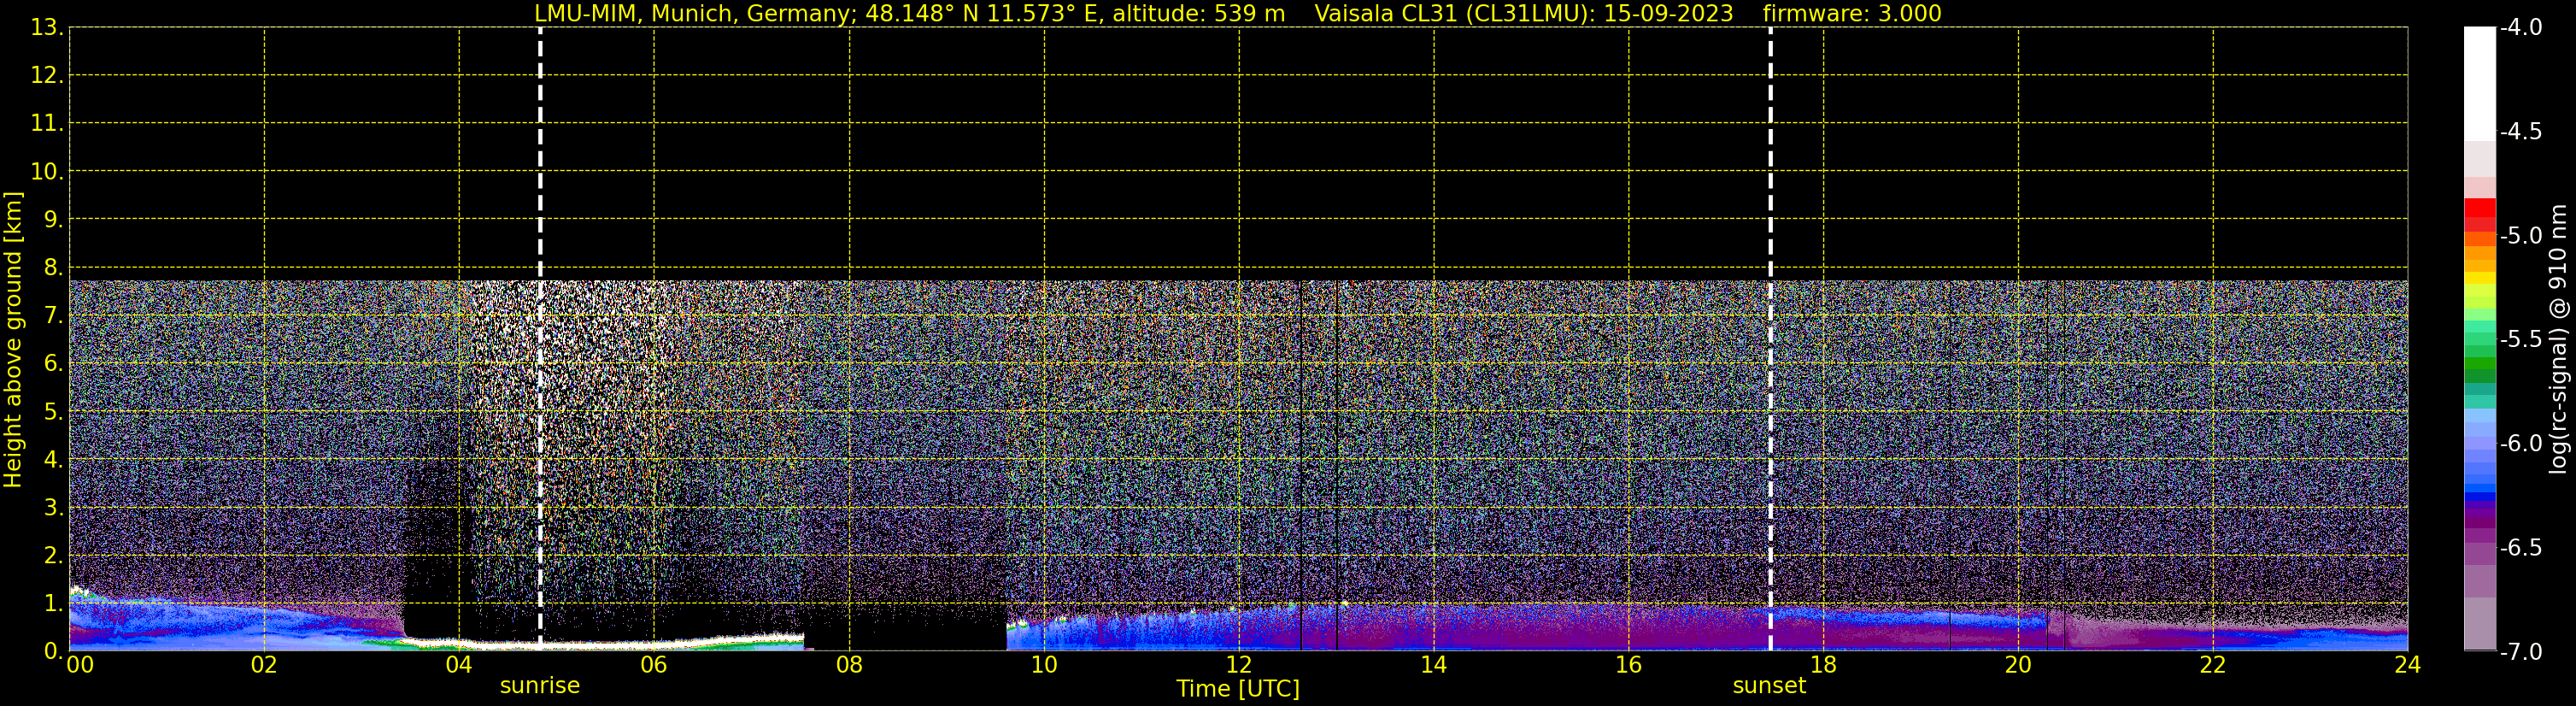Click the 'sunset' label below the axis
The image size is (2576, 706).
[x=1769, y=686]
